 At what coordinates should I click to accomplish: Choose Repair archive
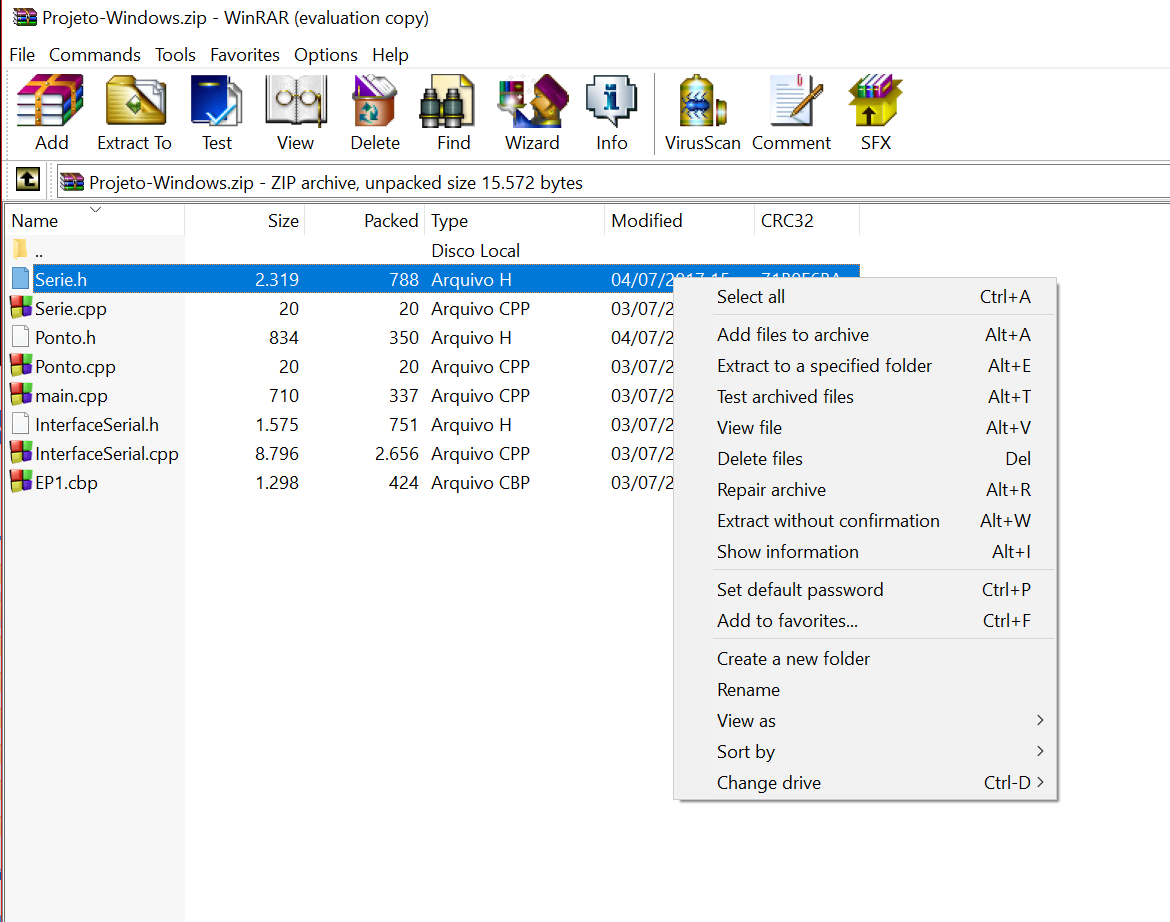[x=865, y=489]
